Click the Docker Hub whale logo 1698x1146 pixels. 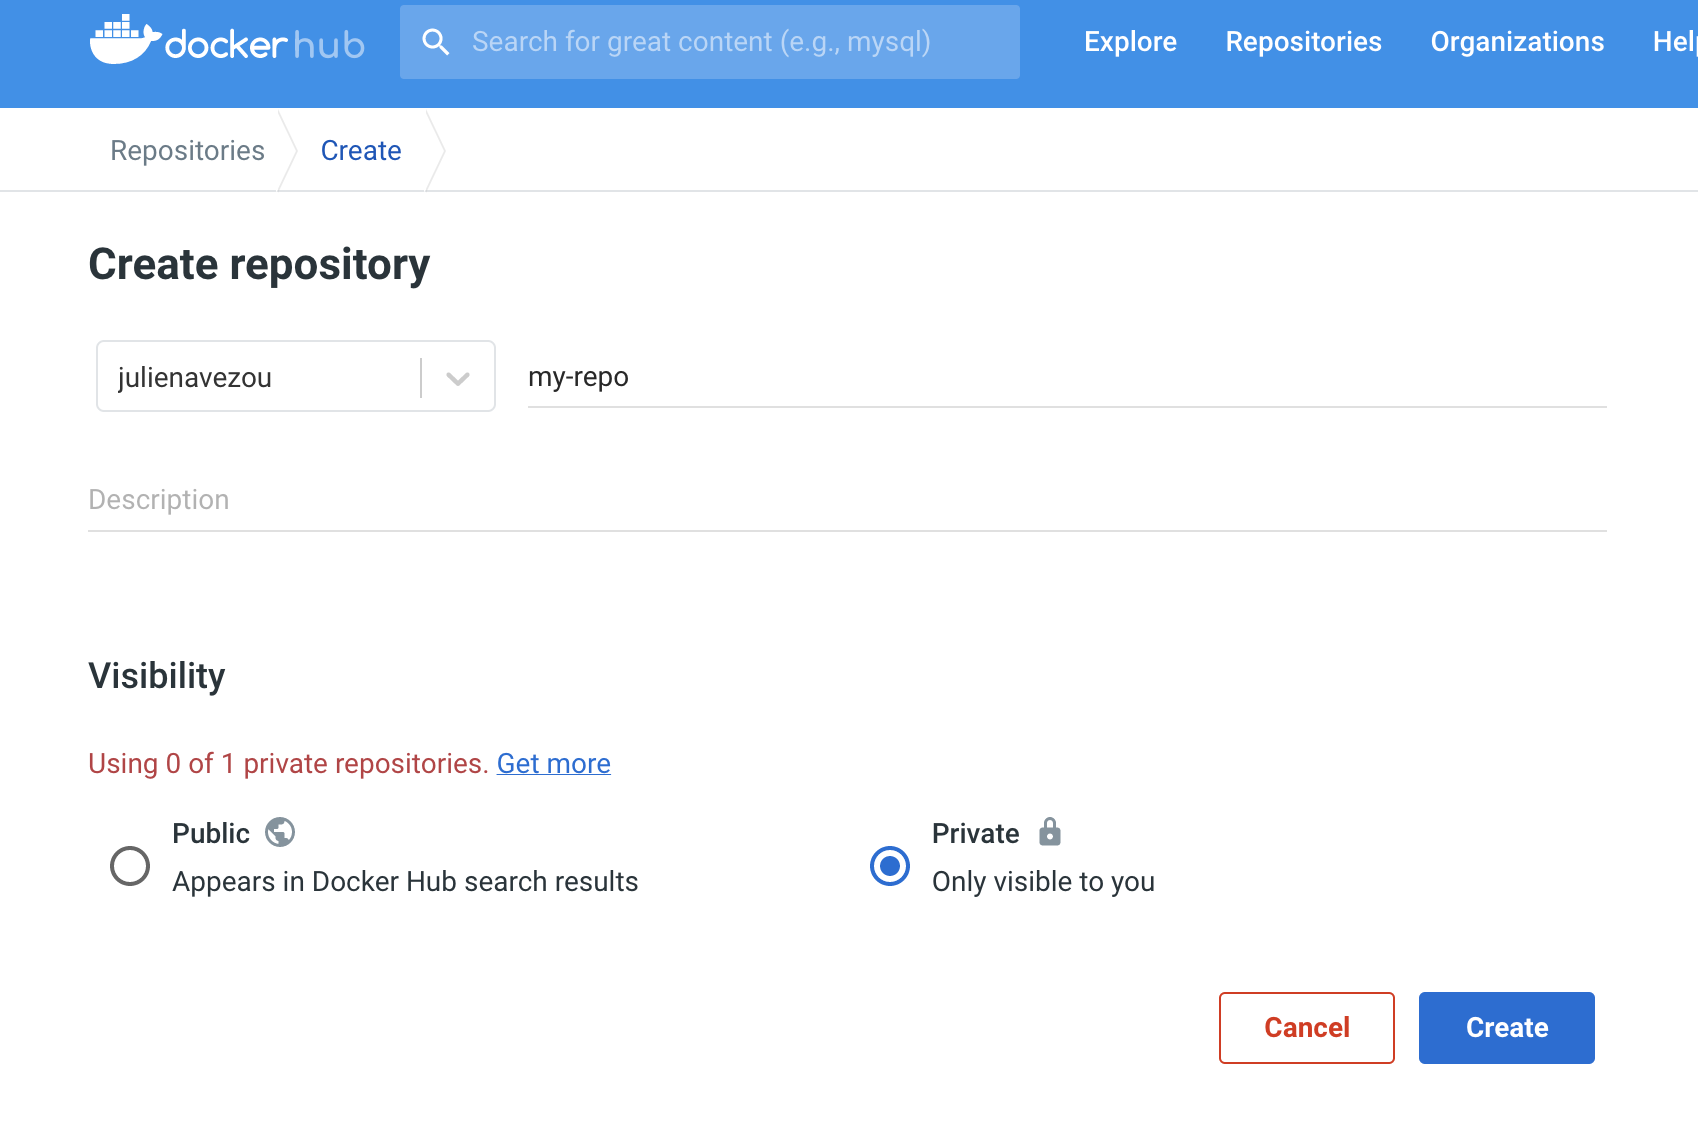tap(125, 40)
